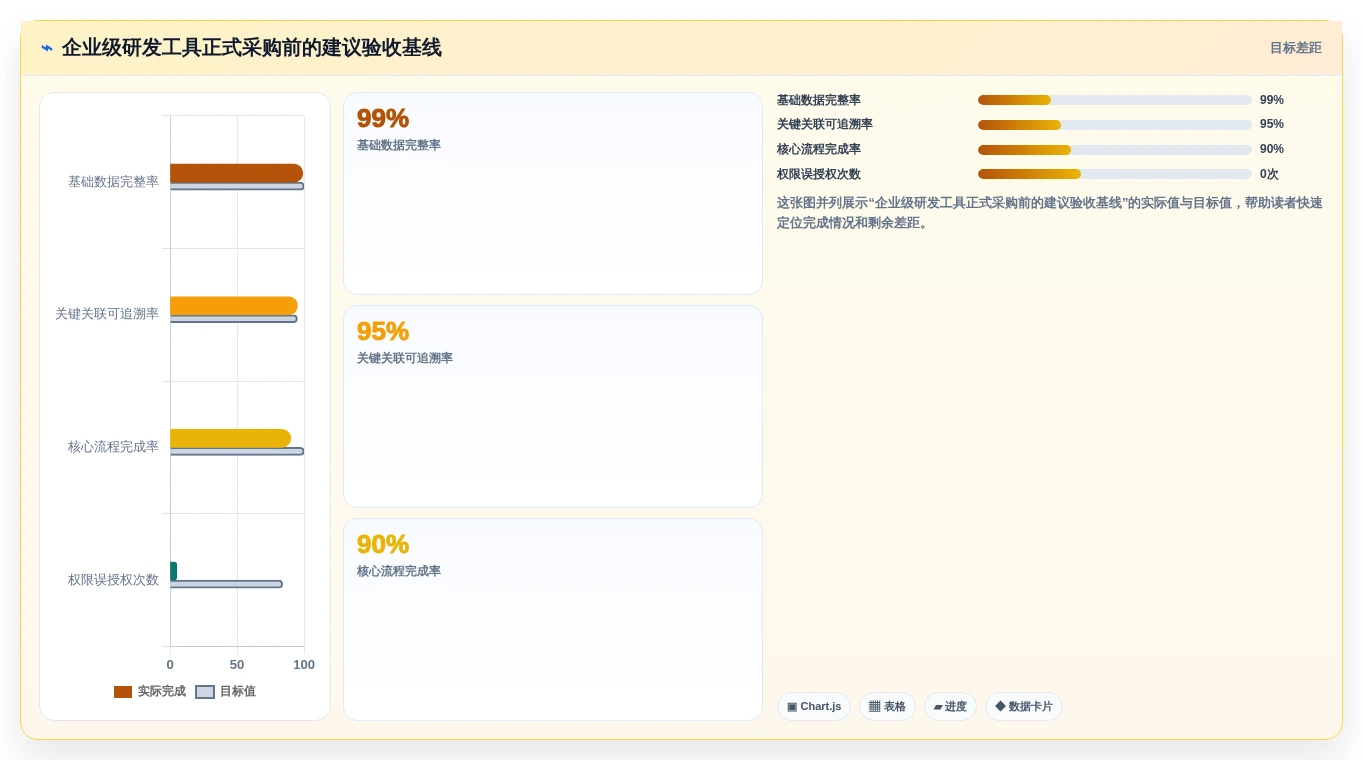Click the 核心流程完成率 chart axis label
Screen dimensions: 1363x760
pyautogui.click(x=113, y=447)
